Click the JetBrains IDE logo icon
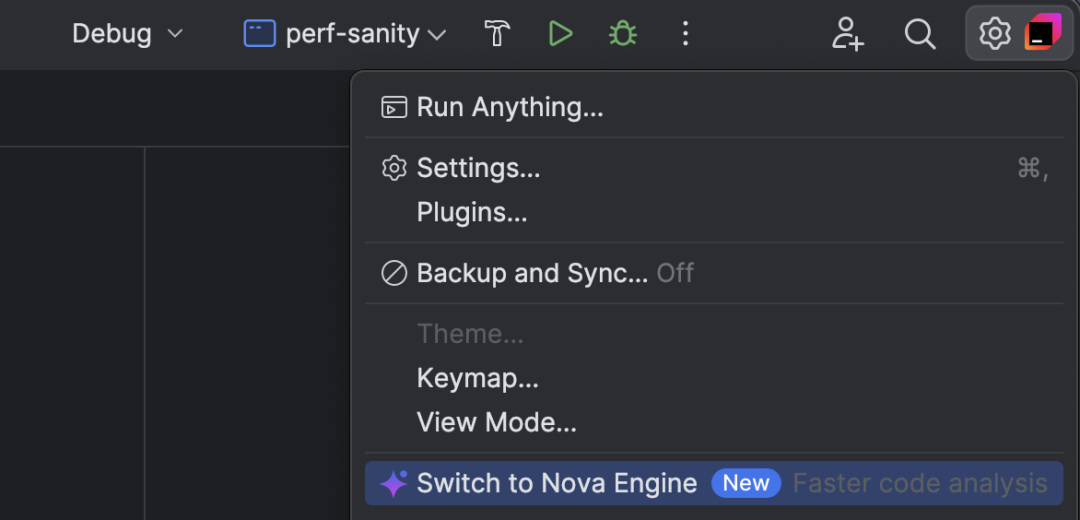Screen dimensions: 1080x520 [x=1043, y=32]
